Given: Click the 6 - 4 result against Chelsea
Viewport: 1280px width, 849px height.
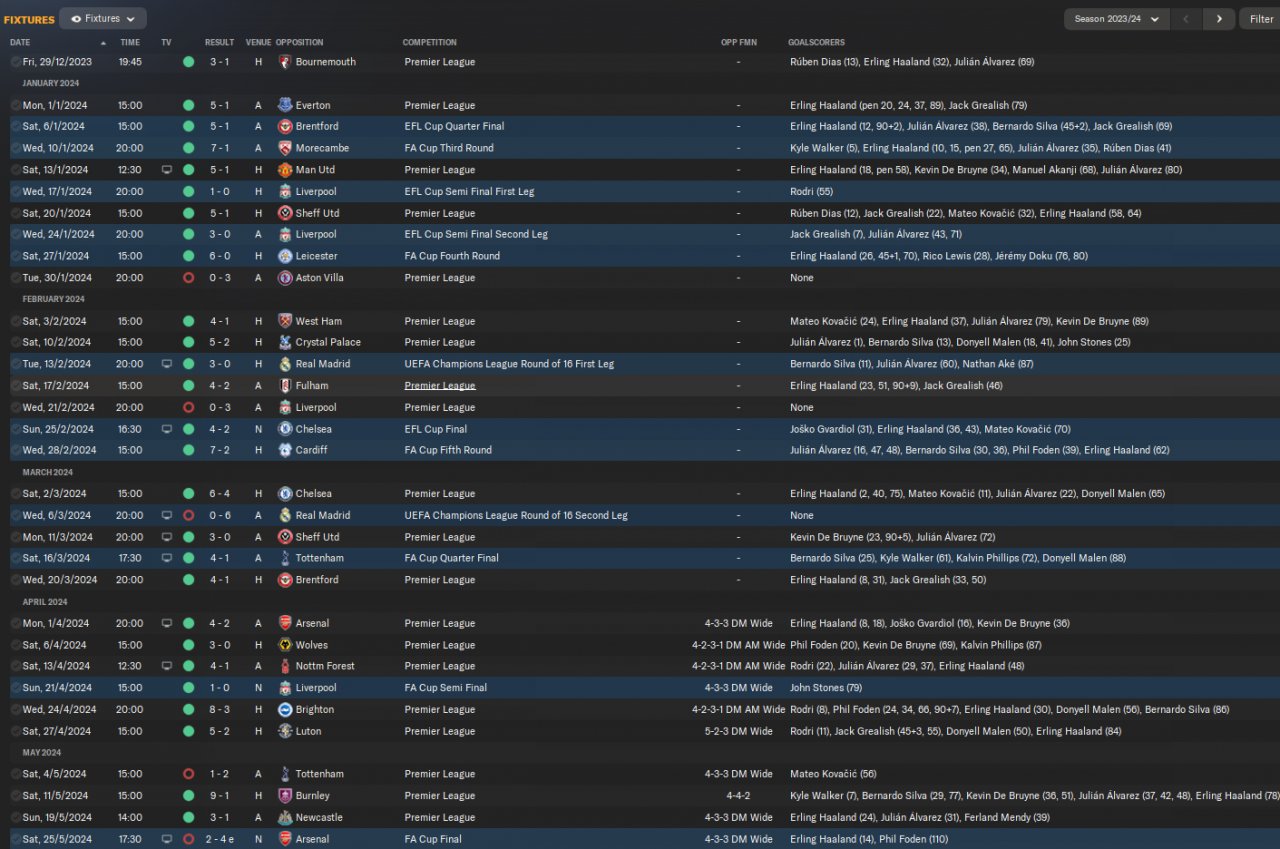Looking at the screenshot, I should click(220, 494).
